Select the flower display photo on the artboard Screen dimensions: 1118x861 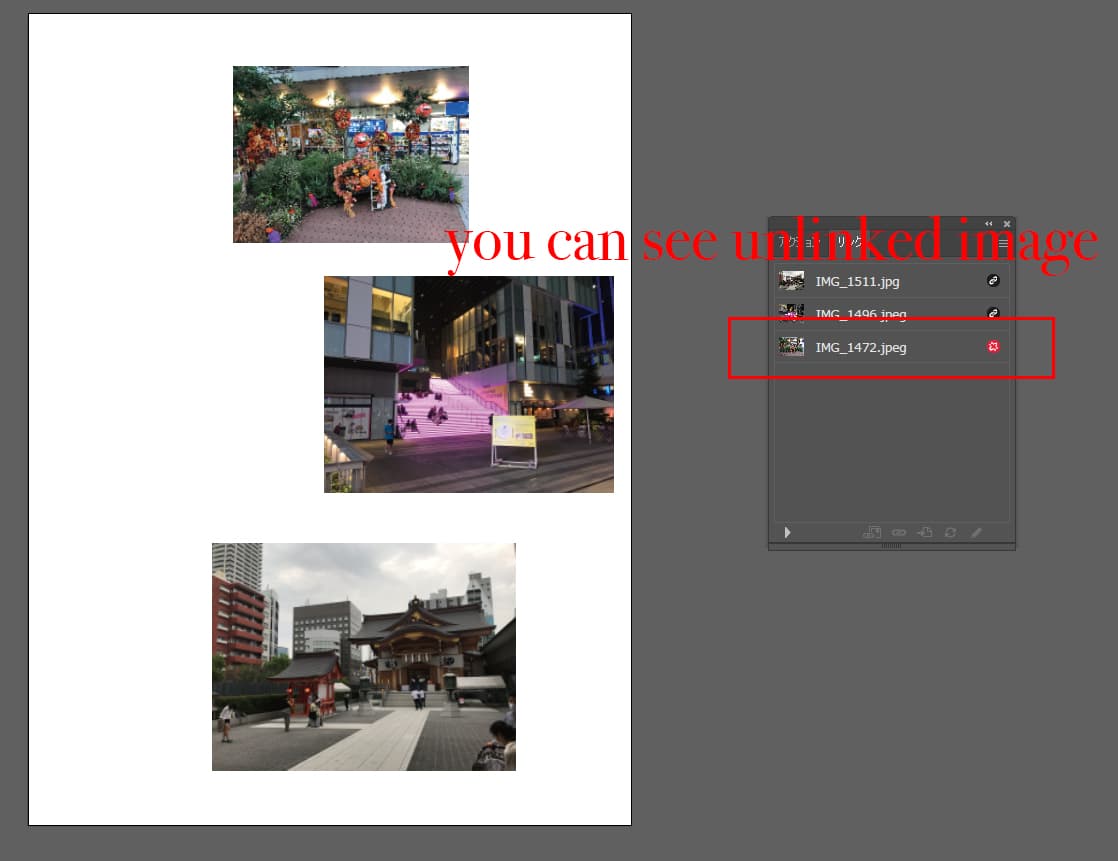click(x=350, y=153)
